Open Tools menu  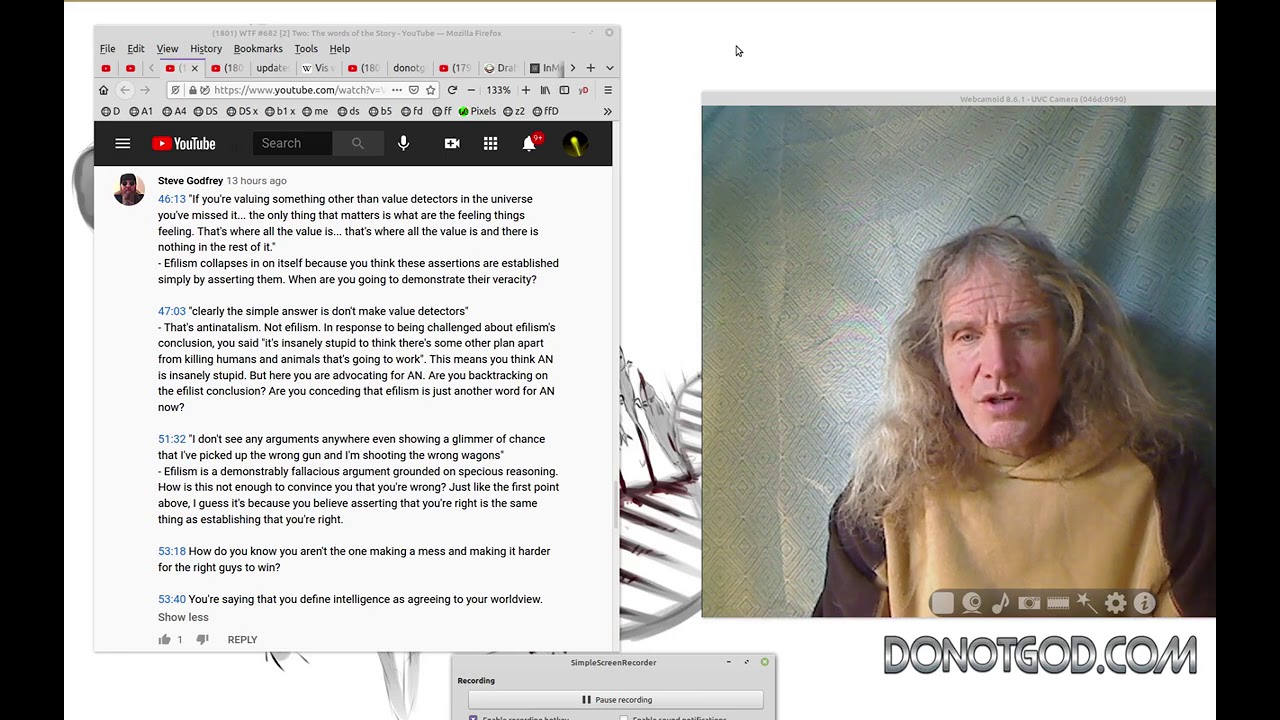306,49
